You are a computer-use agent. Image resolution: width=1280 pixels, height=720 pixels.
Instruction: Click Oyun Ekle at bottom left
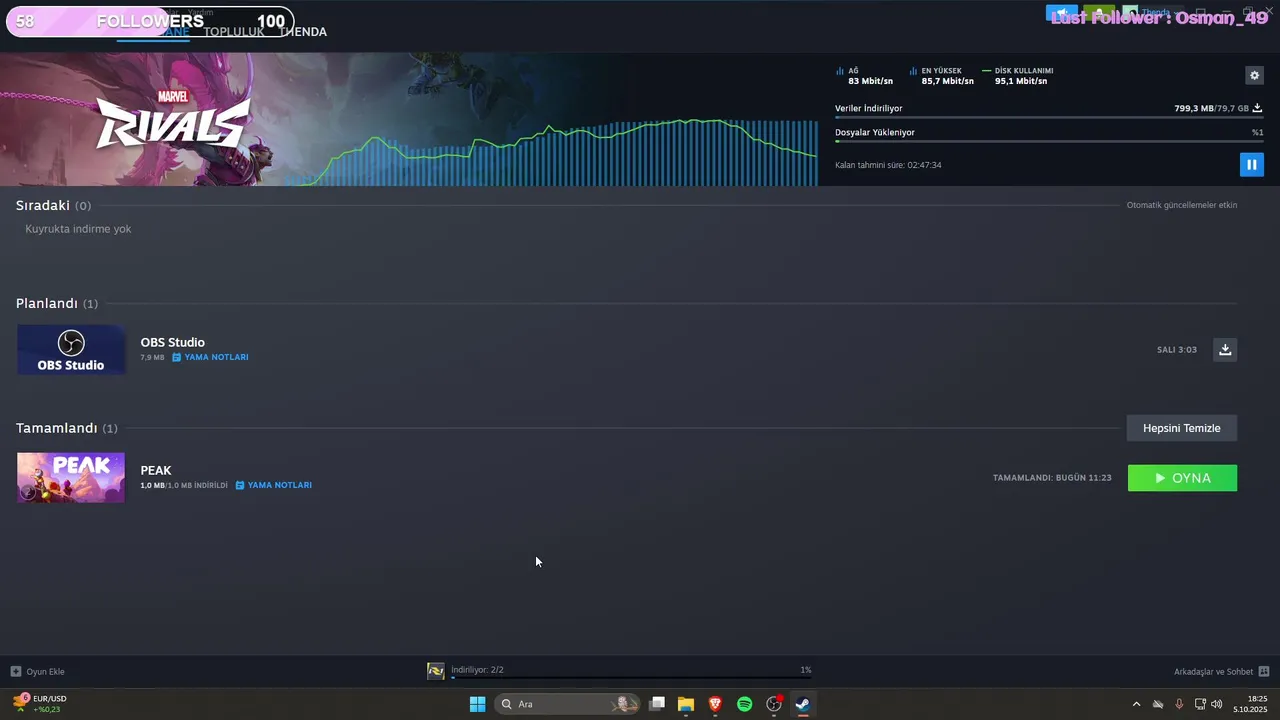38,672
